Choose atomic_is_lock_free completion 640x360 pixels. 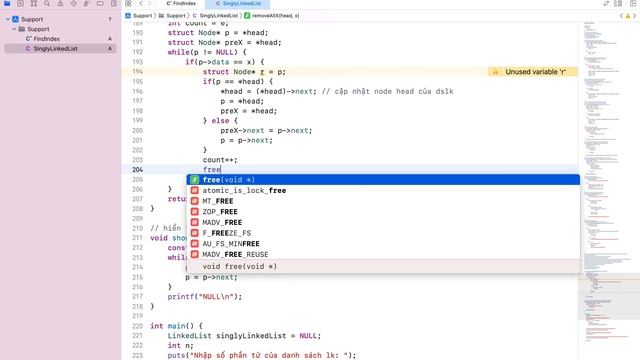tap(383, 191)
